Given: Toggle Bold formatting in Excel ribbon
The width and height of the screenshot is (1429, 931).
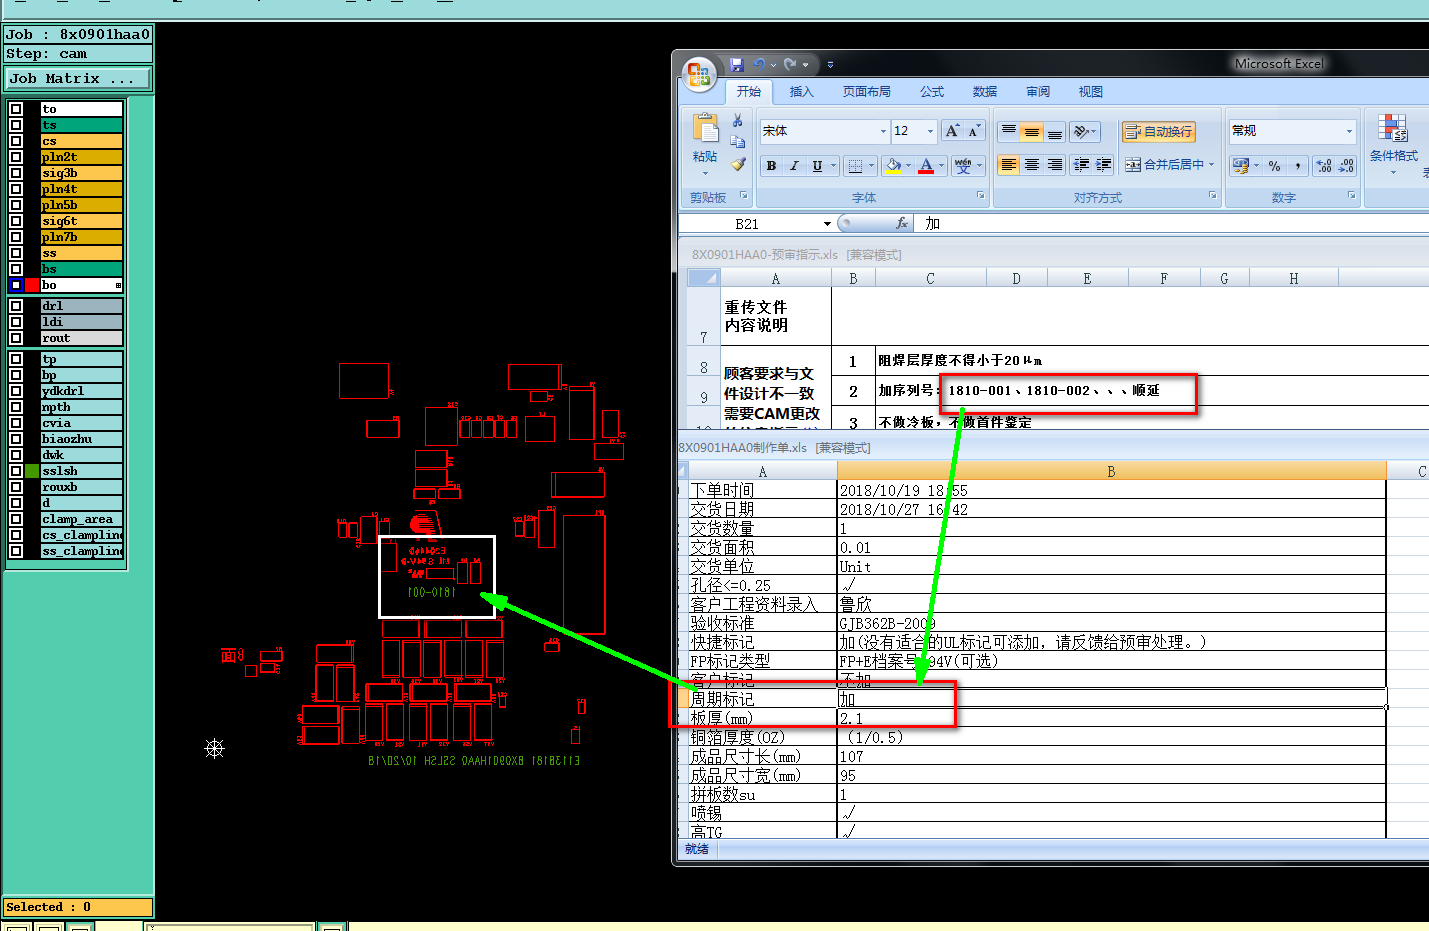Looking at the screenshot, I should coord(771,166).
